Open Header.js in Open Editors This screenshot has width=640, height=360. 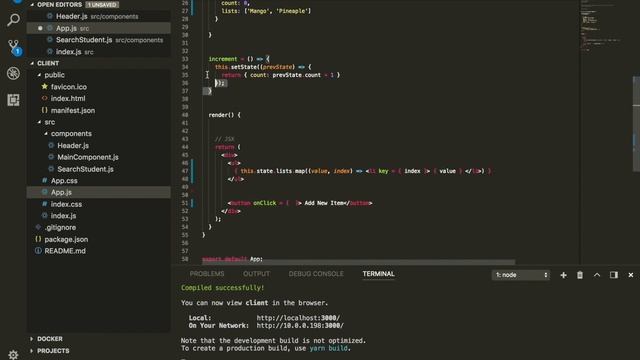pyautogui.click(x=98, y=16)
